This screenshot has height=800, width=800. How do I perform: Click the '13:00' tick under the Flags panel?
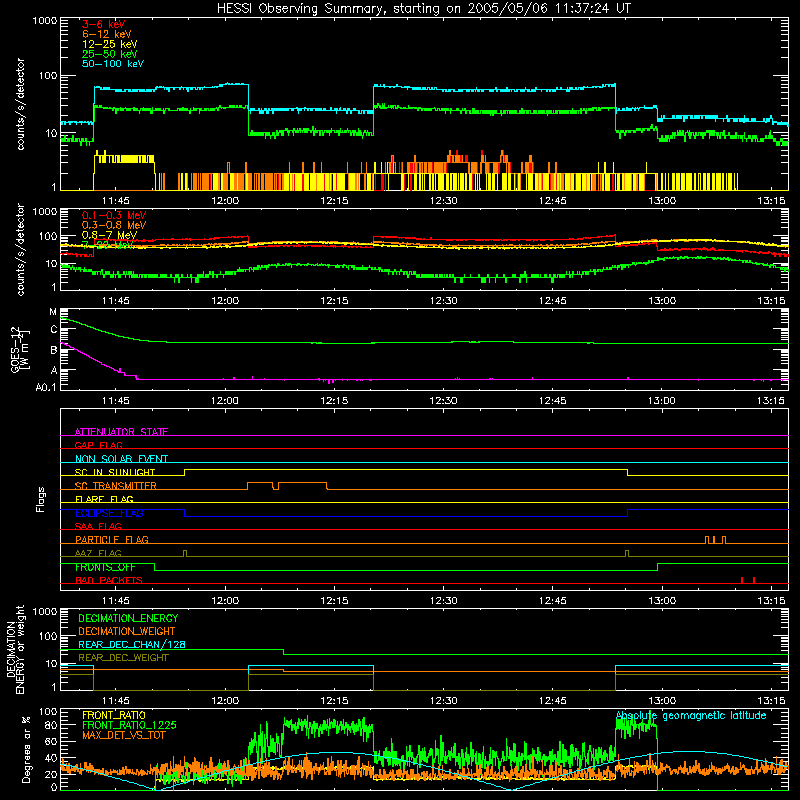[x=662, y=601]
